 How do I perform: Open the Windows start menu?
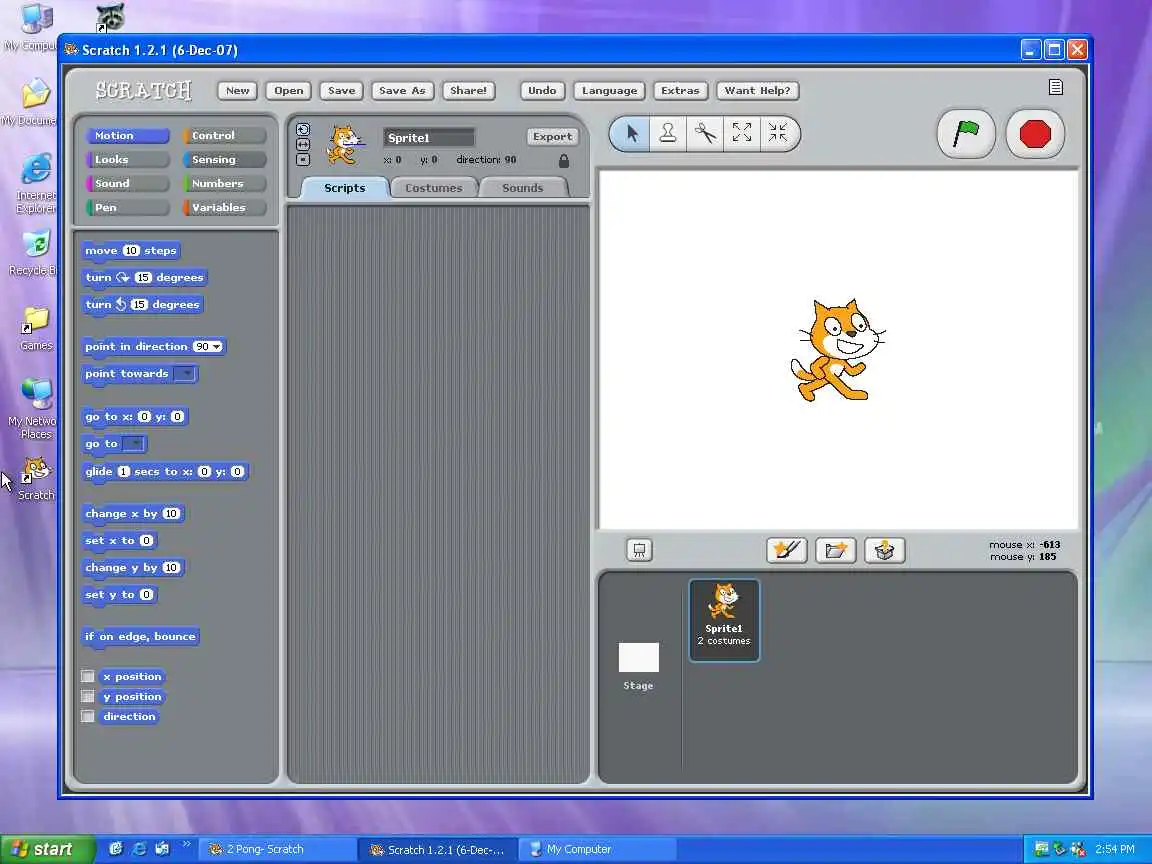[47, 849]
